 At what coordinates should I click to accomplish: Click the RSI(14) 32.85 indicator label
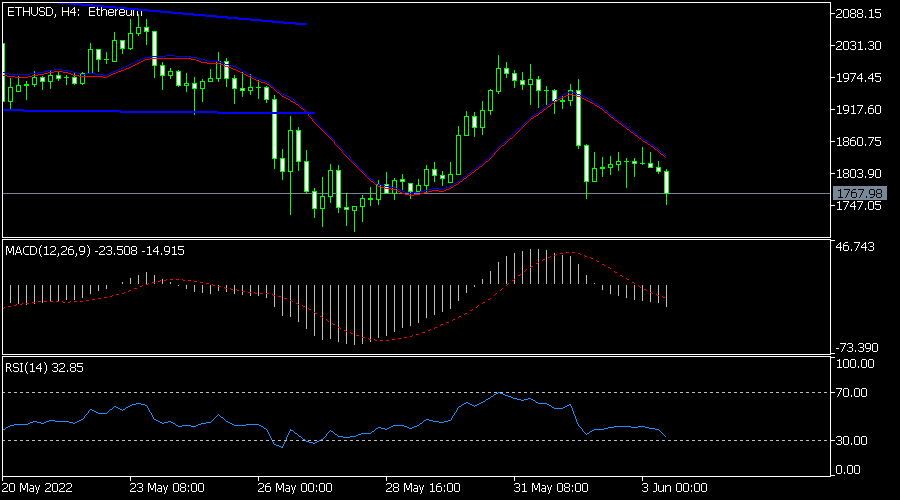tap(44, 367)
